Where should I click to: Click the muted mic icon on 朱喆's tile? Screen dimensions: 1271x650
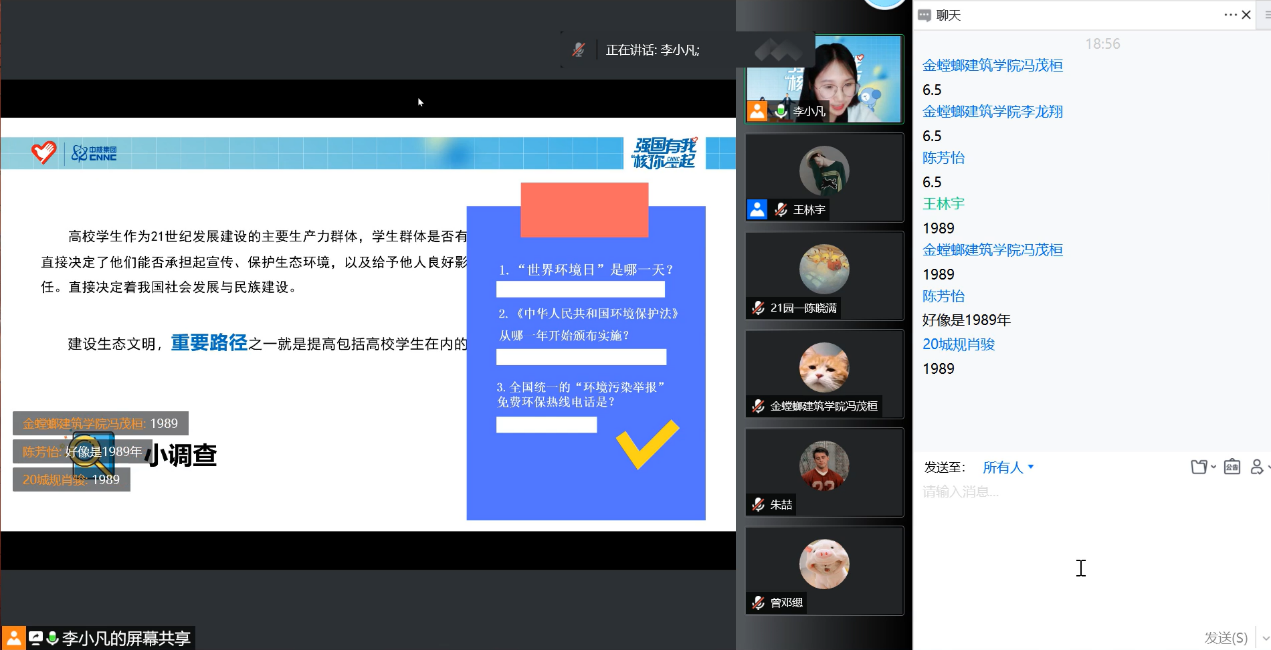[x=759, y=505]
